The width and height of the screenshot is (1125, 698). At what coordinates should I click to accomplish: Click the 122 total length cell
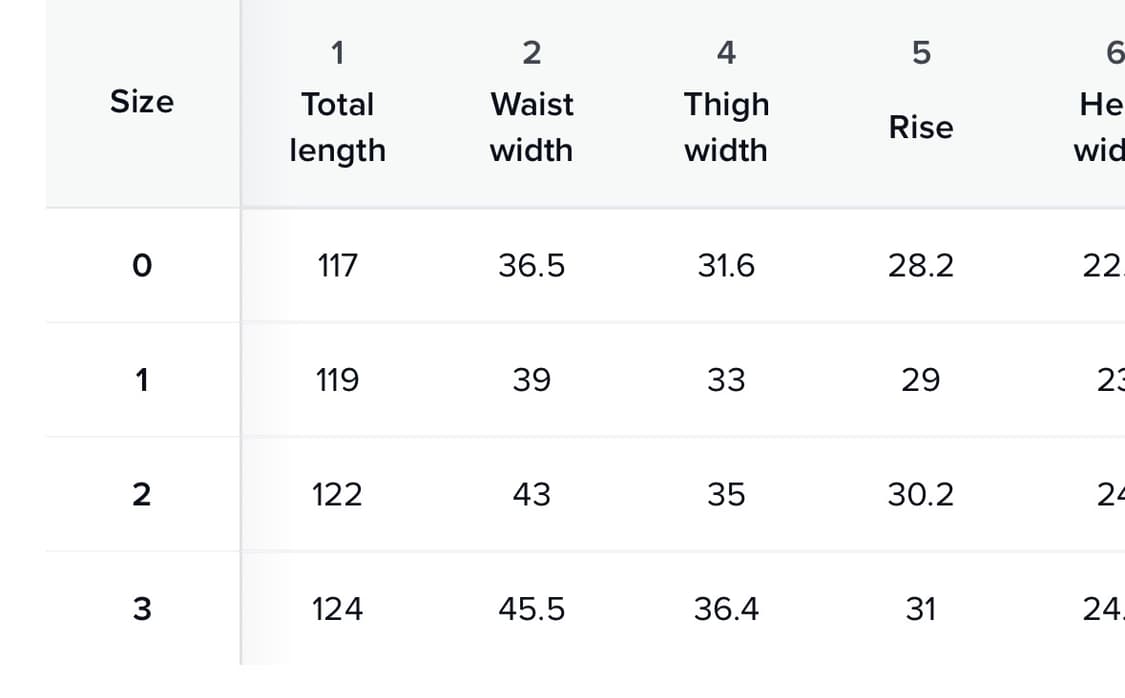coord(337,494)
